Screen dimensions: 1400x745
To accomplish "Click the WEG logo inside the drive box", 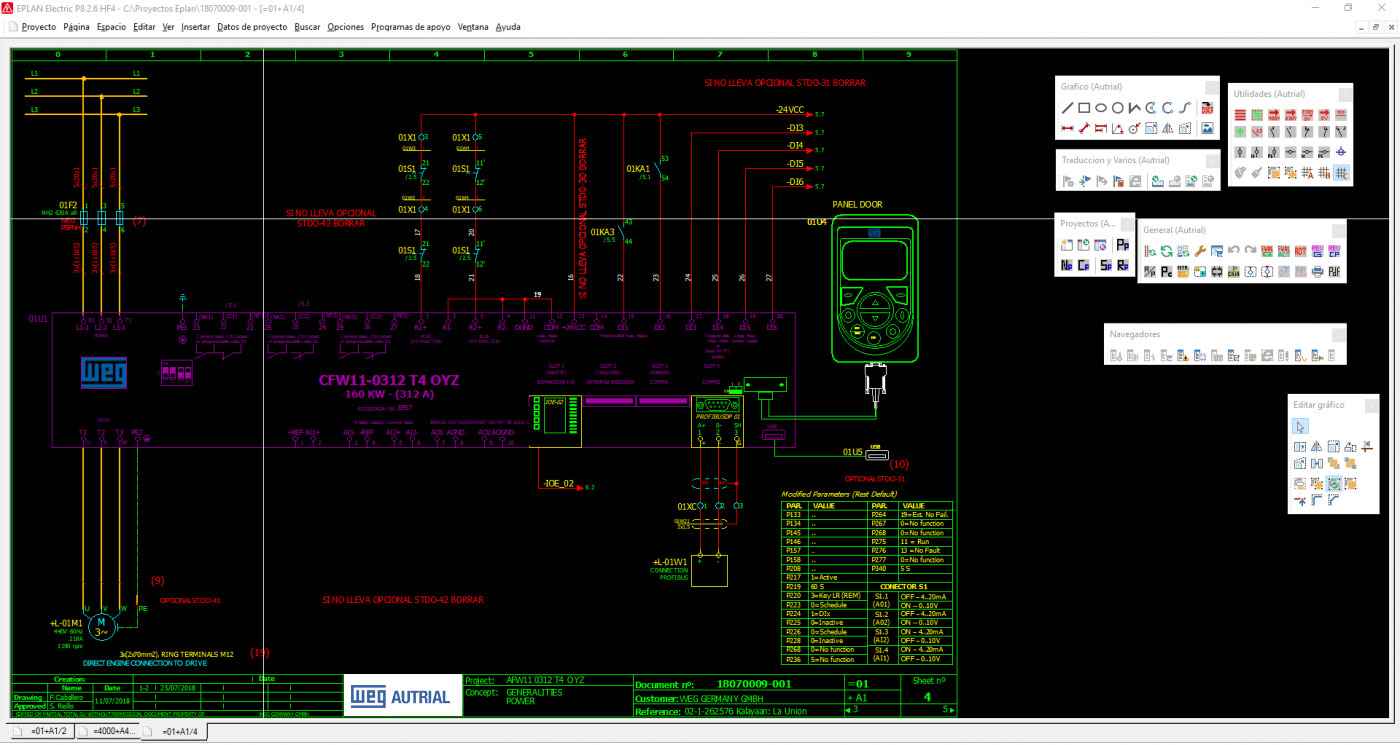I will click(105, 374).
